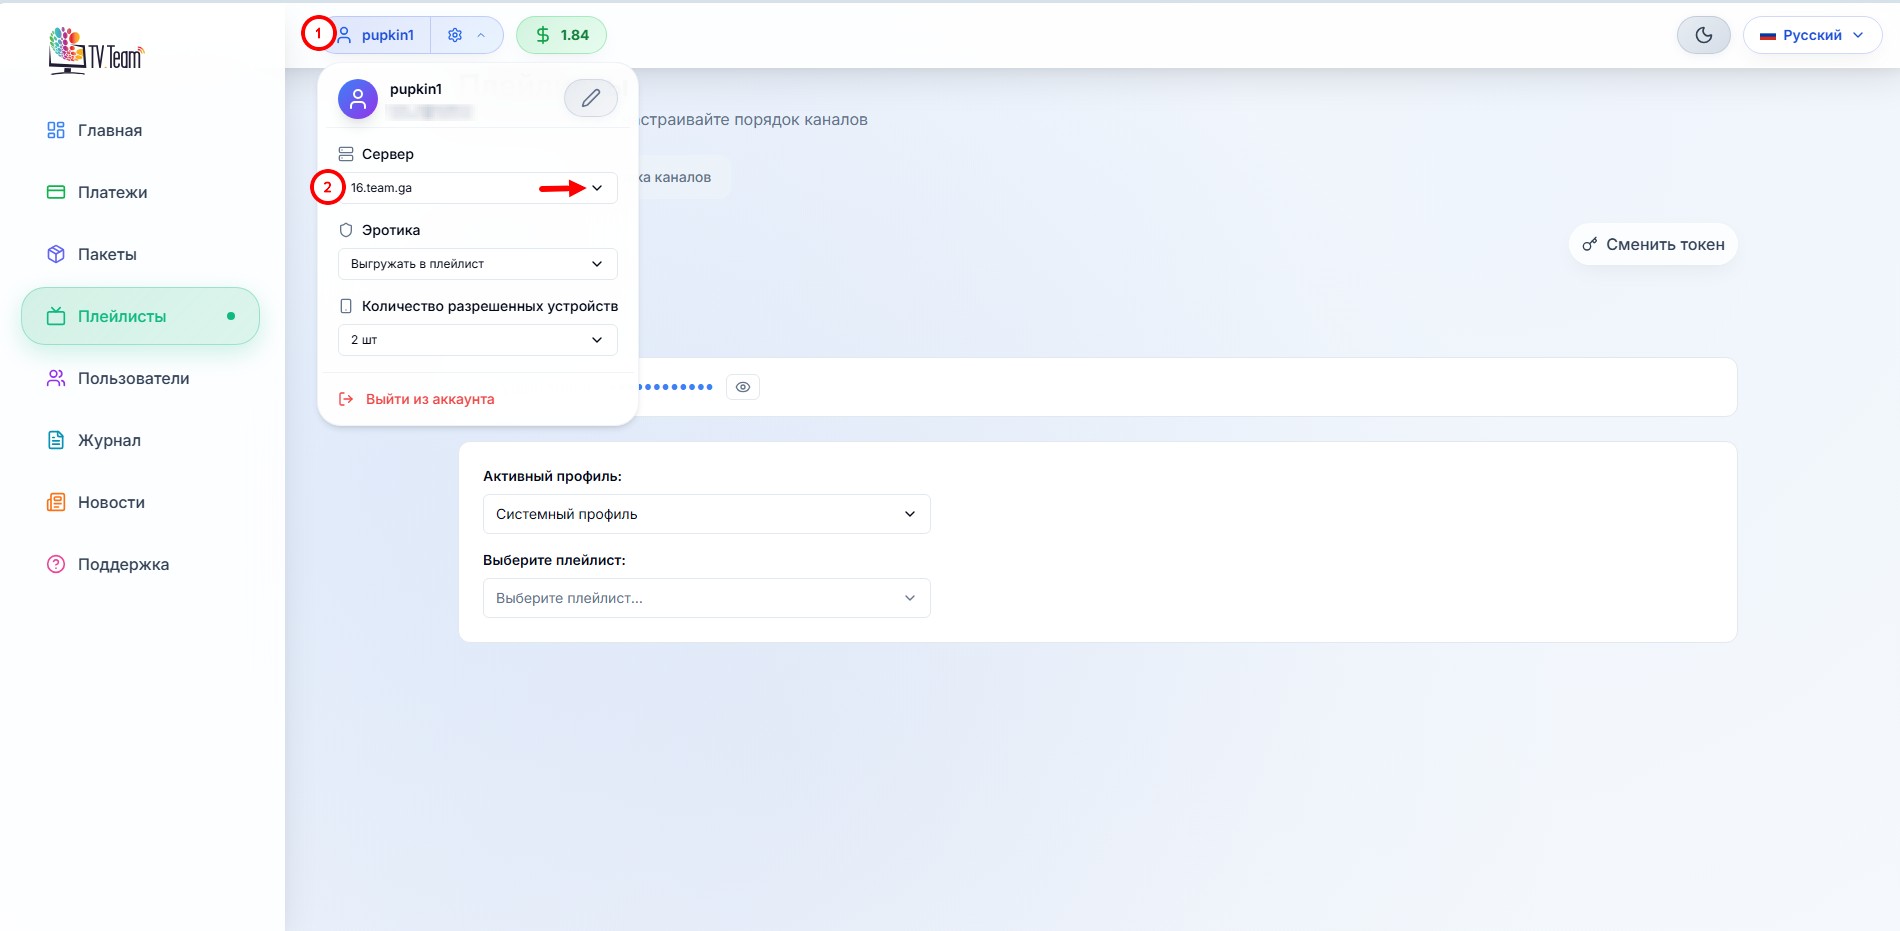Open the Эротика playlist export dropdown
Viewport: 1900px width, 931px height.
(x=478, y=264)
